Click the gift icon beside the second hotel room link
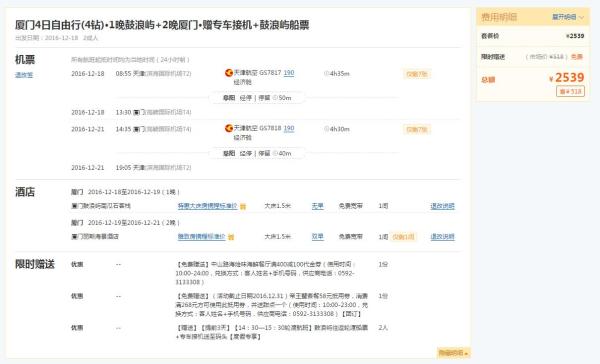Image resolution: width=600 pixels, height=364 pixels. click(x=231, y=237)
